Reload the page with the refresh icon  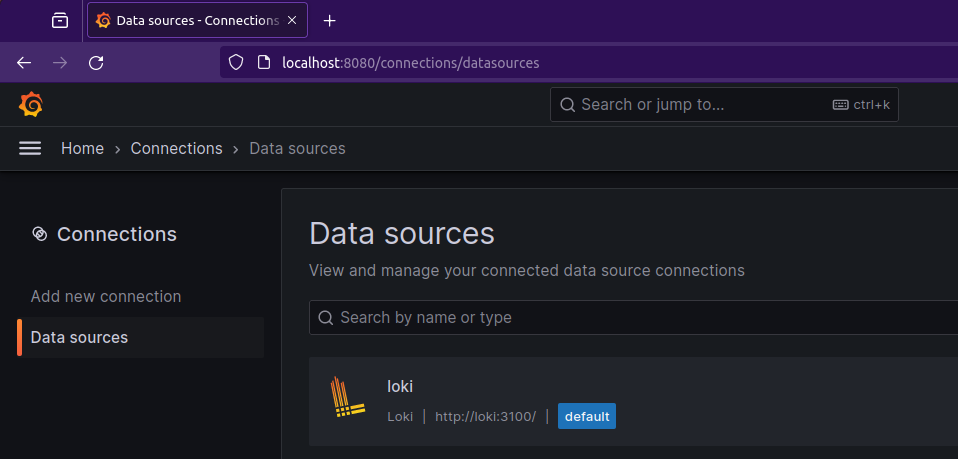96,62
